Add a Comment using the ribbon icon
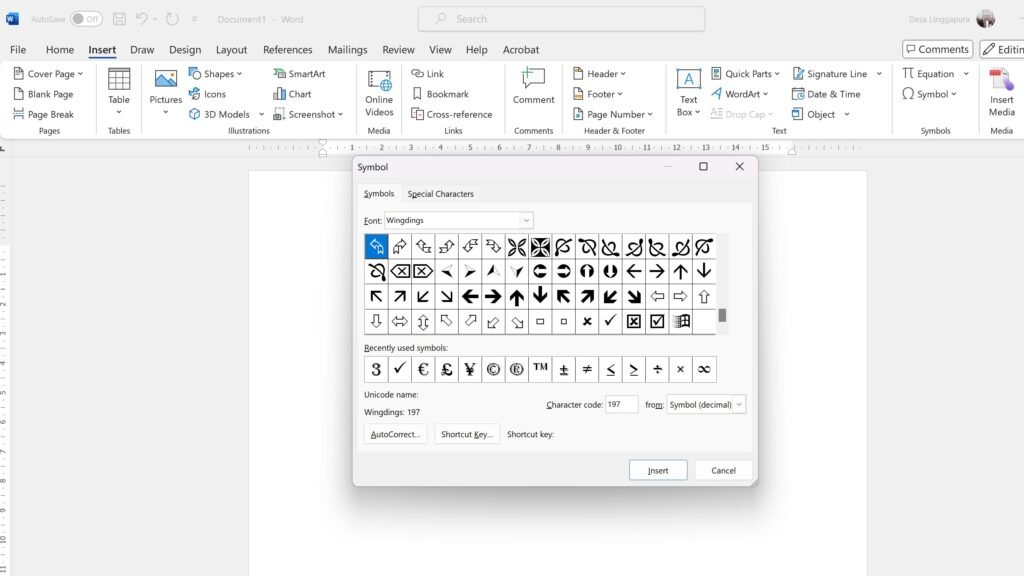 [533, 80]
